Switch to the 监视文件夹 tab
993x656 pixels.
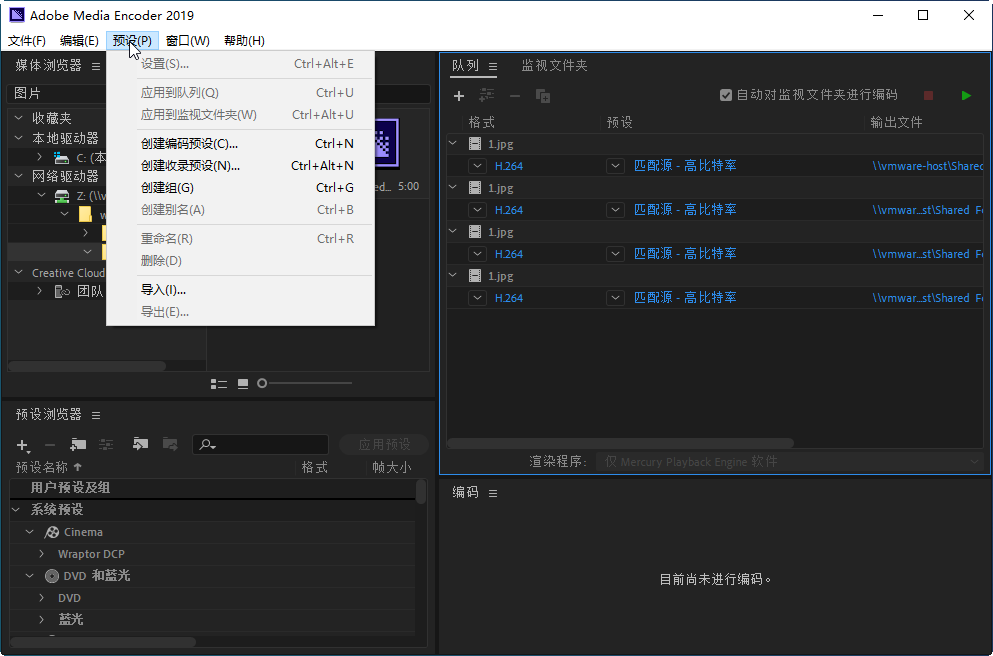point(554,65)
